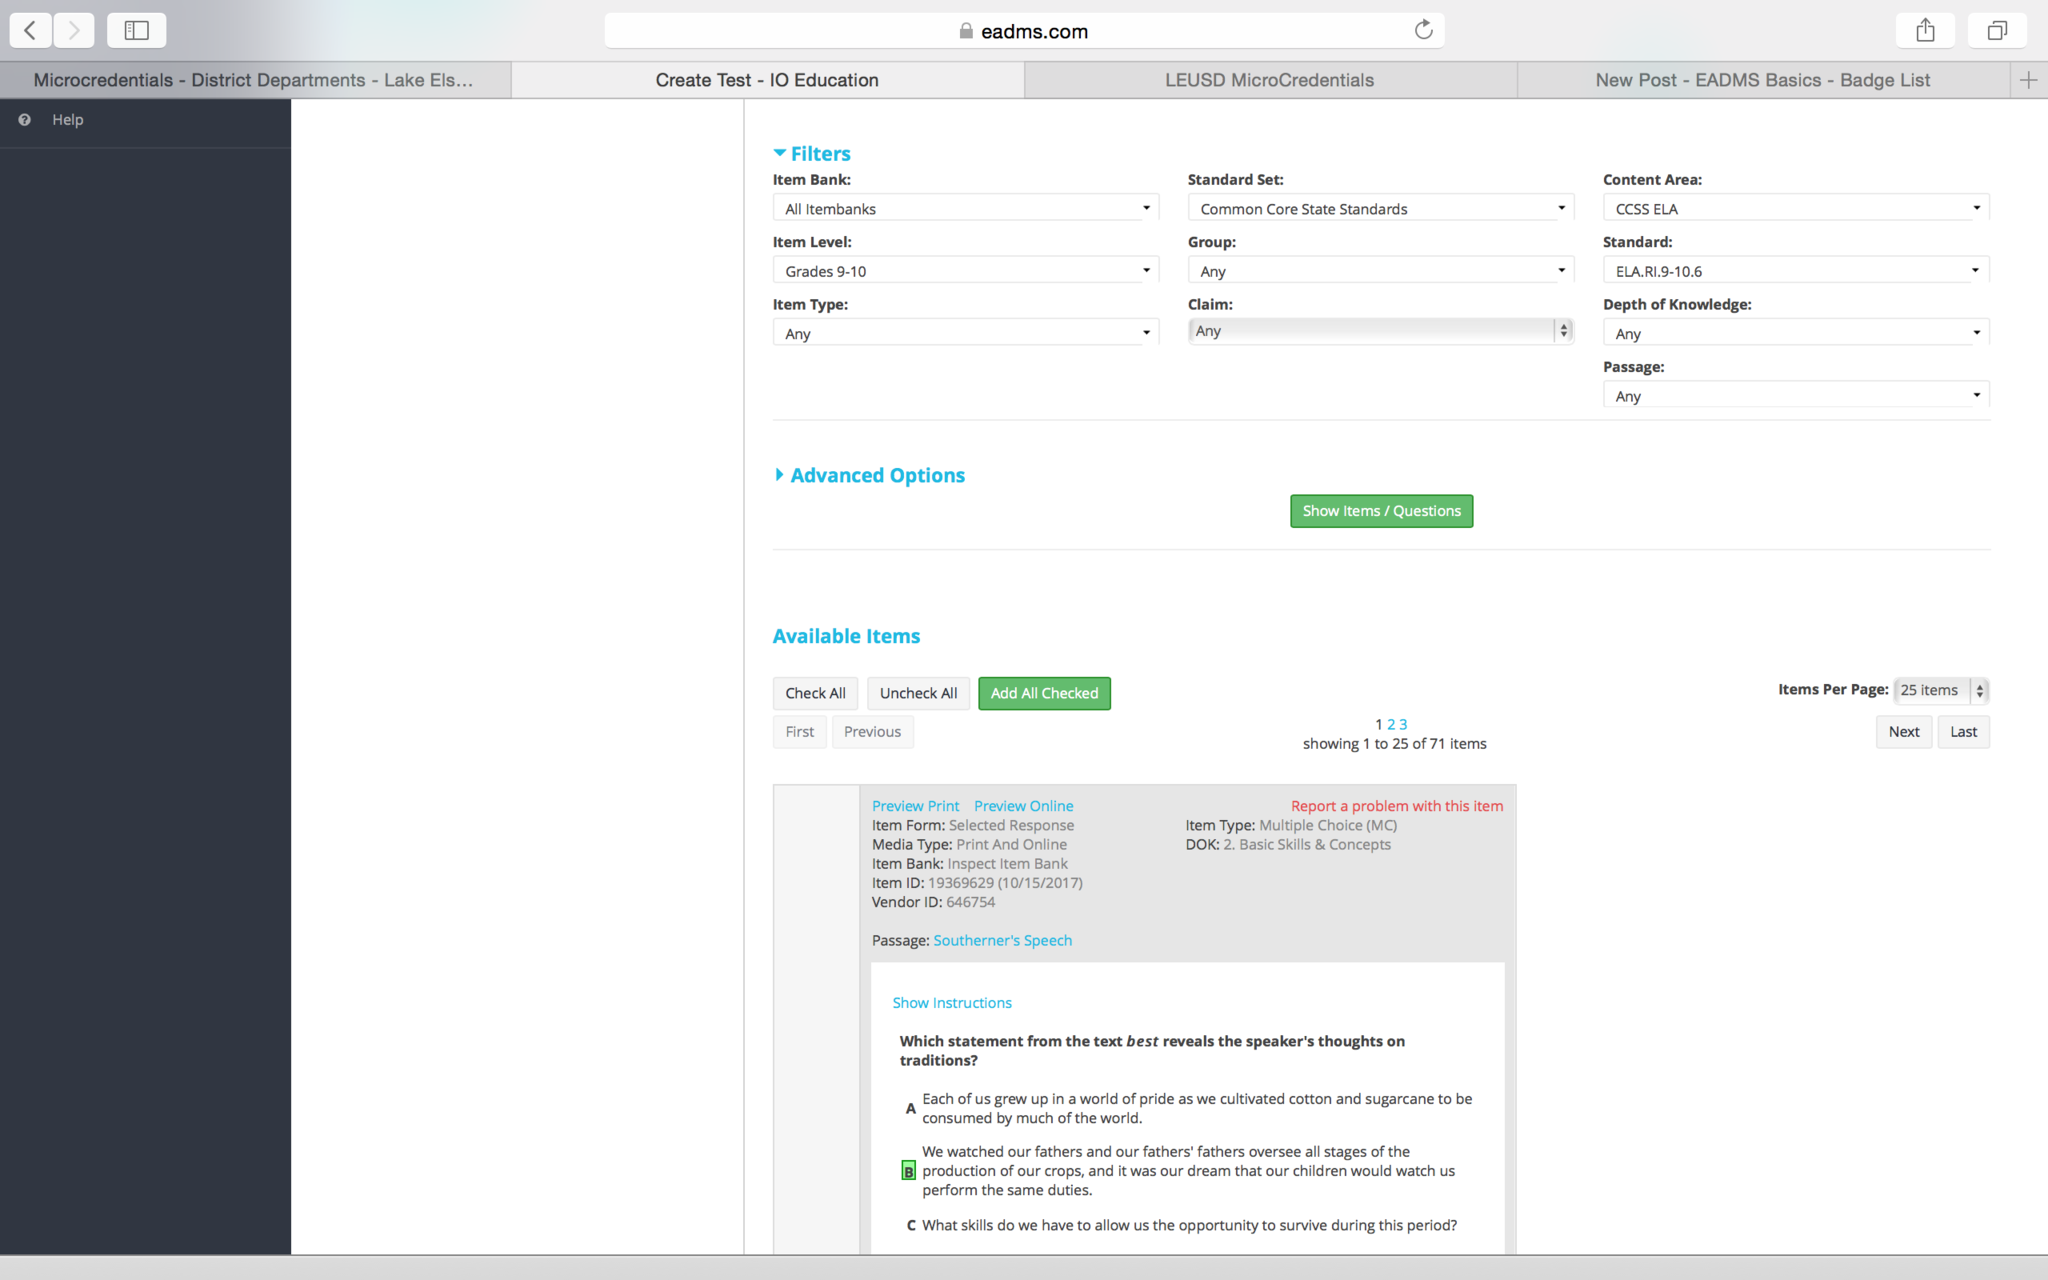Click the browser forward arrow icon
This screenshot has height=1280, width=2048.
74,30
